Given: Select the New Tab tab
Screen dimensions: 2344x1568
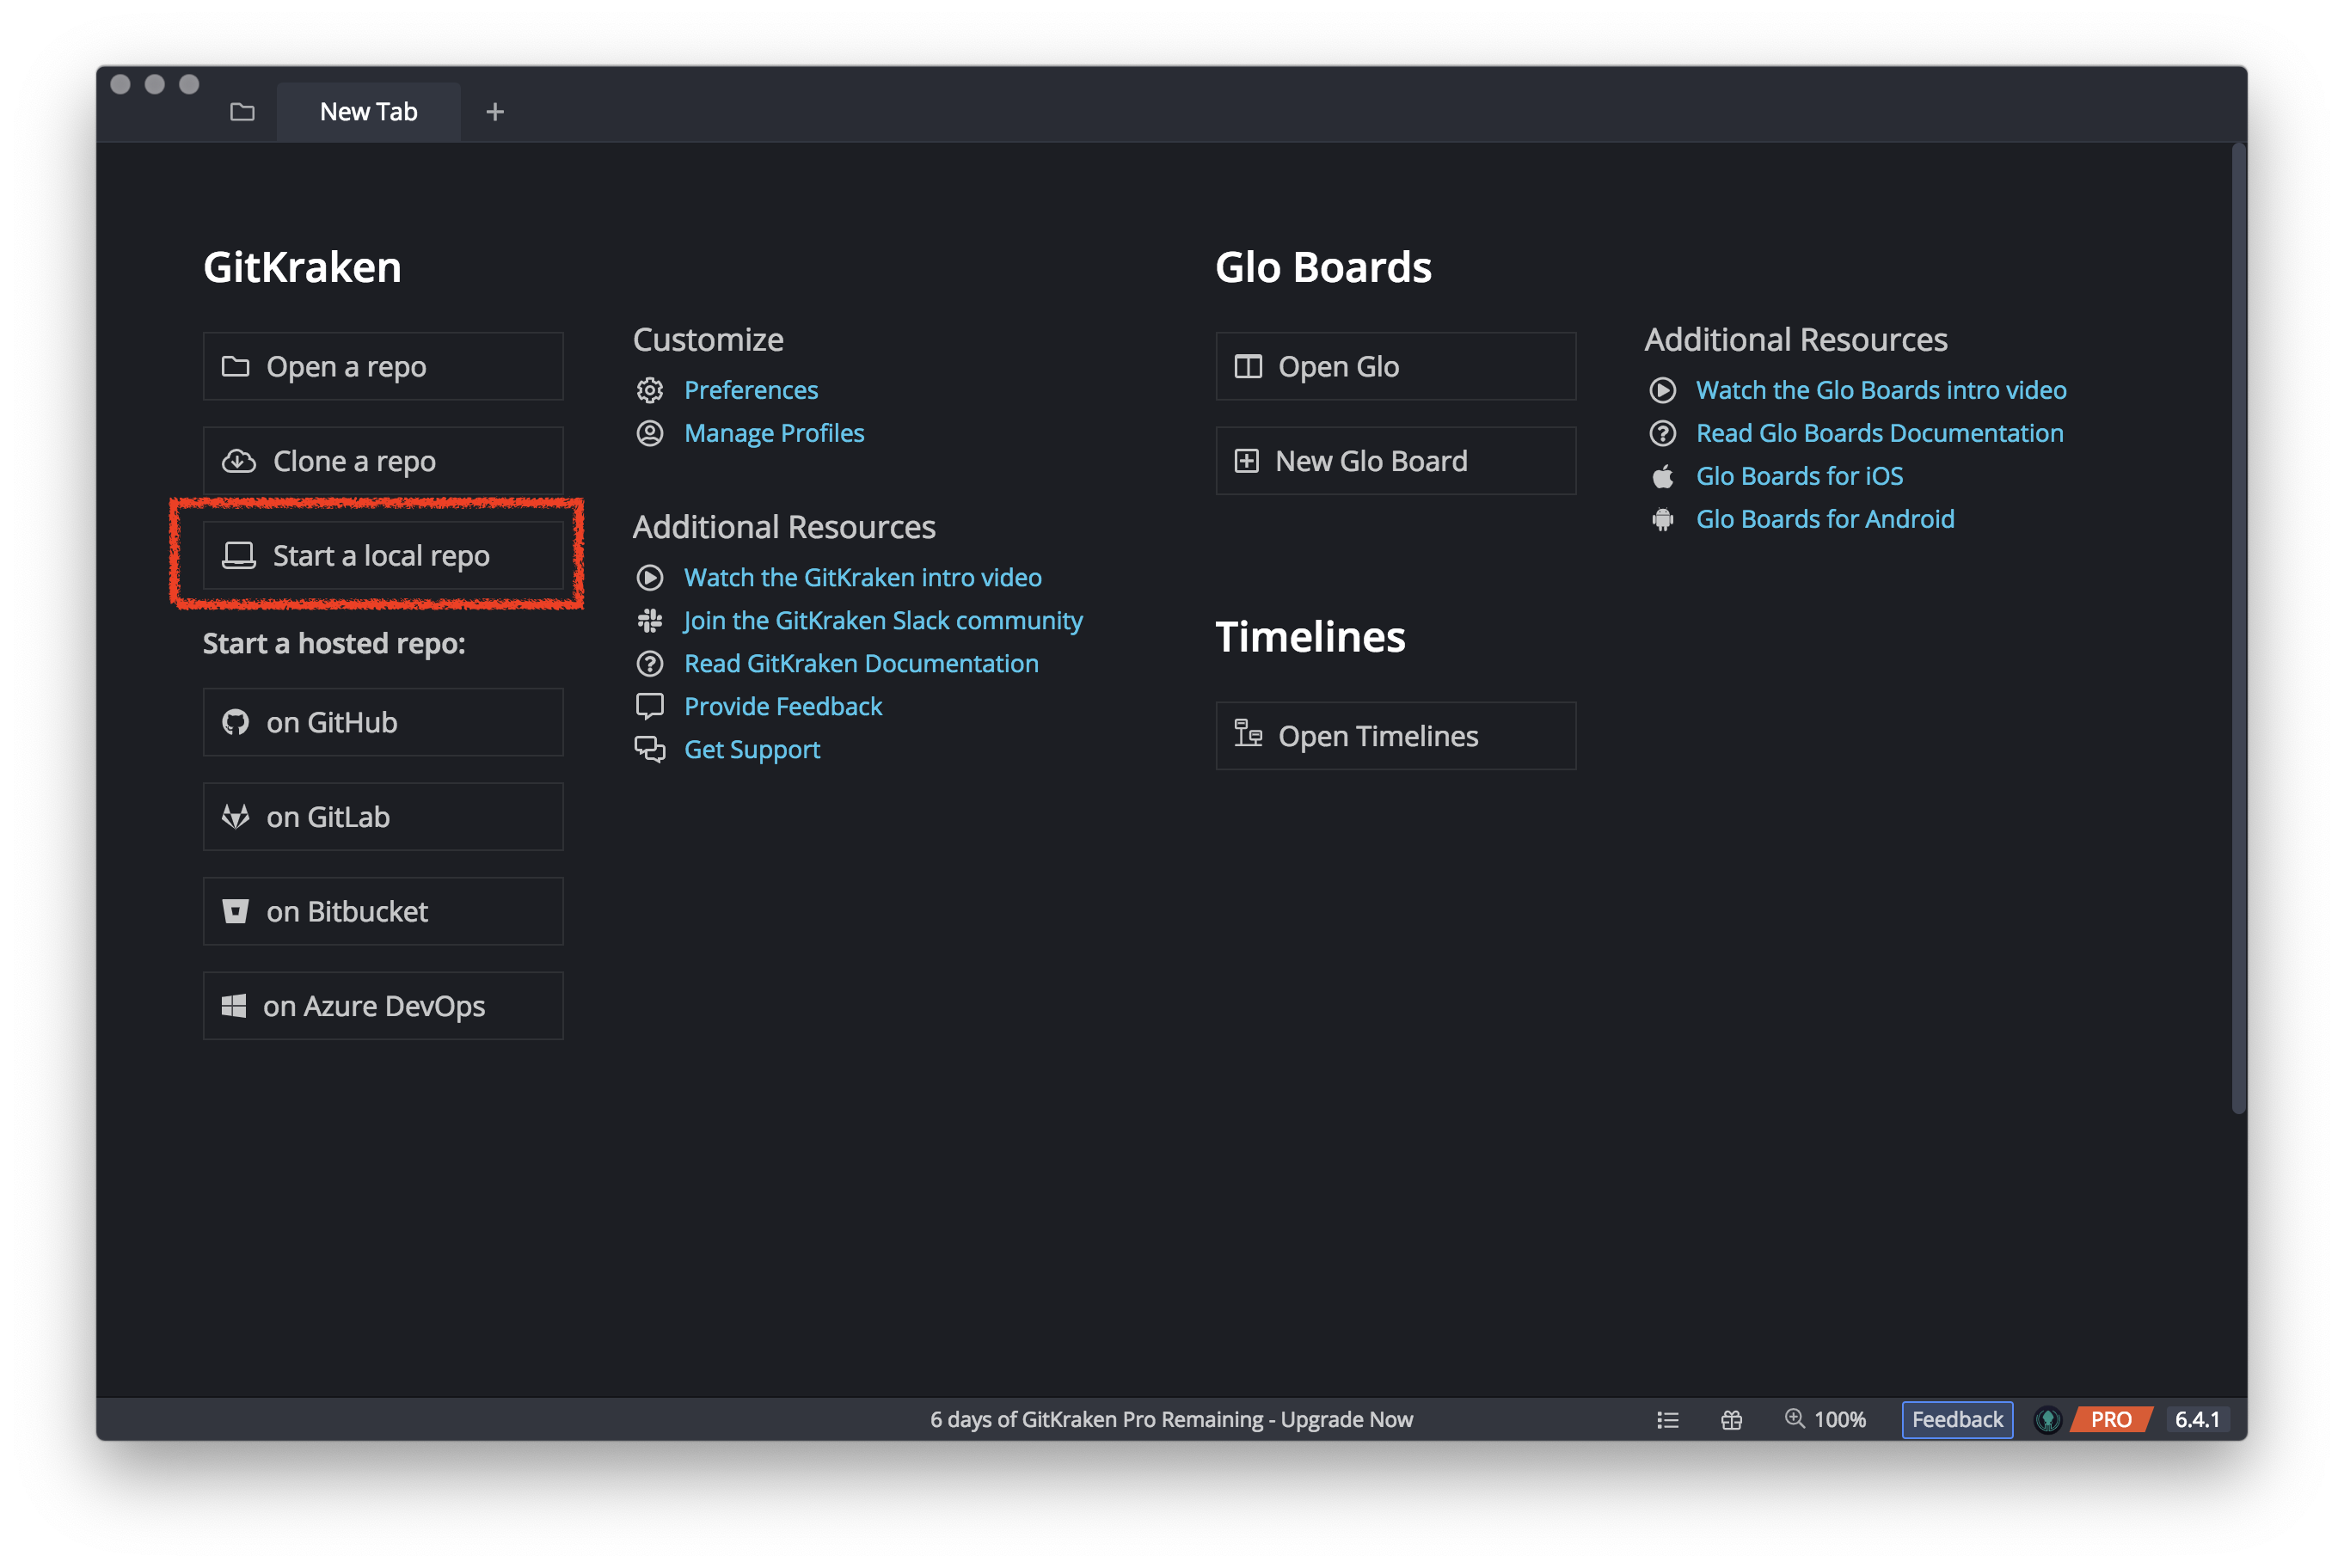Looking at the screenshot, I should (368, 112).
